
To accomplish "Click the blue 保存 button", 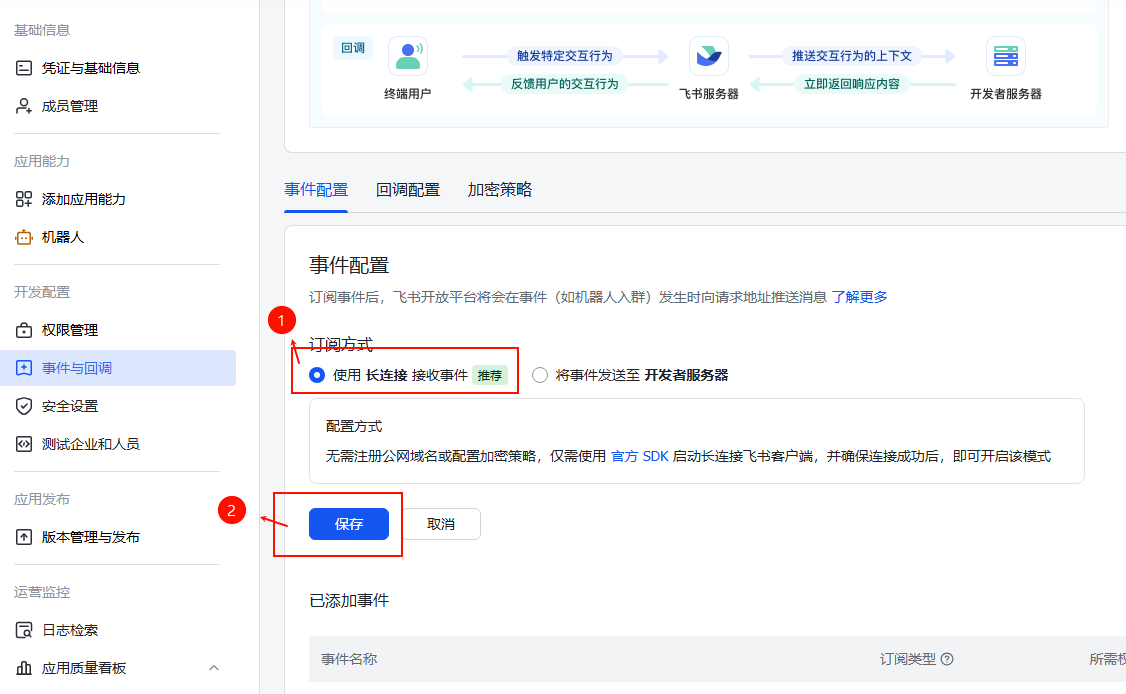I will click(x=349, y=524).
